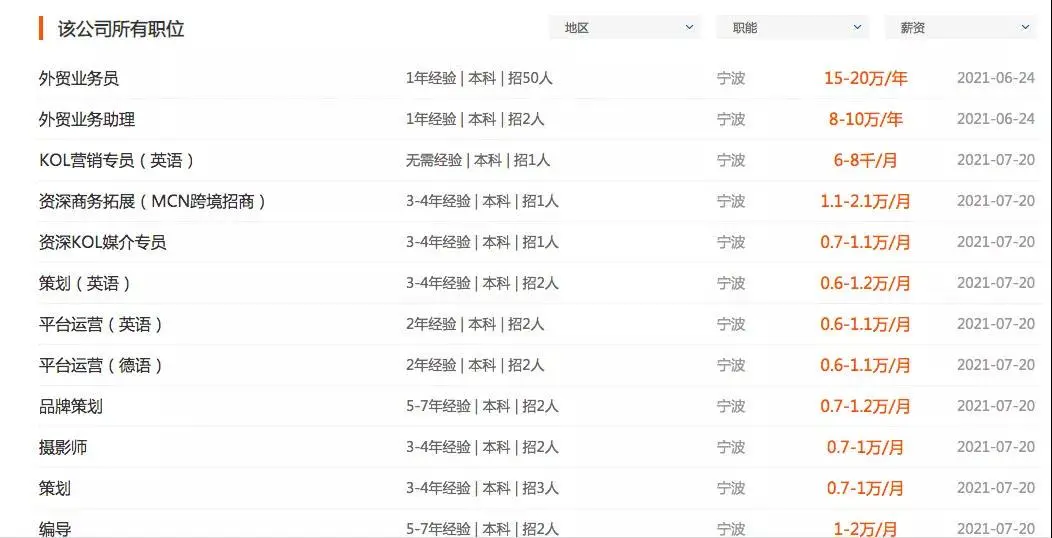The height and width of the screenshot is (538, 1052).
Task: Click the 15-20万/年 salary text
Action: (x=864, y=78)
